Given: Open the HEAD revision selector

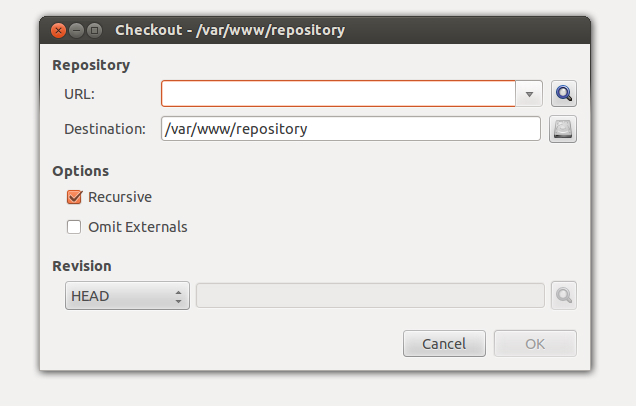Looking at the screenshot, I should click(127, 296).
